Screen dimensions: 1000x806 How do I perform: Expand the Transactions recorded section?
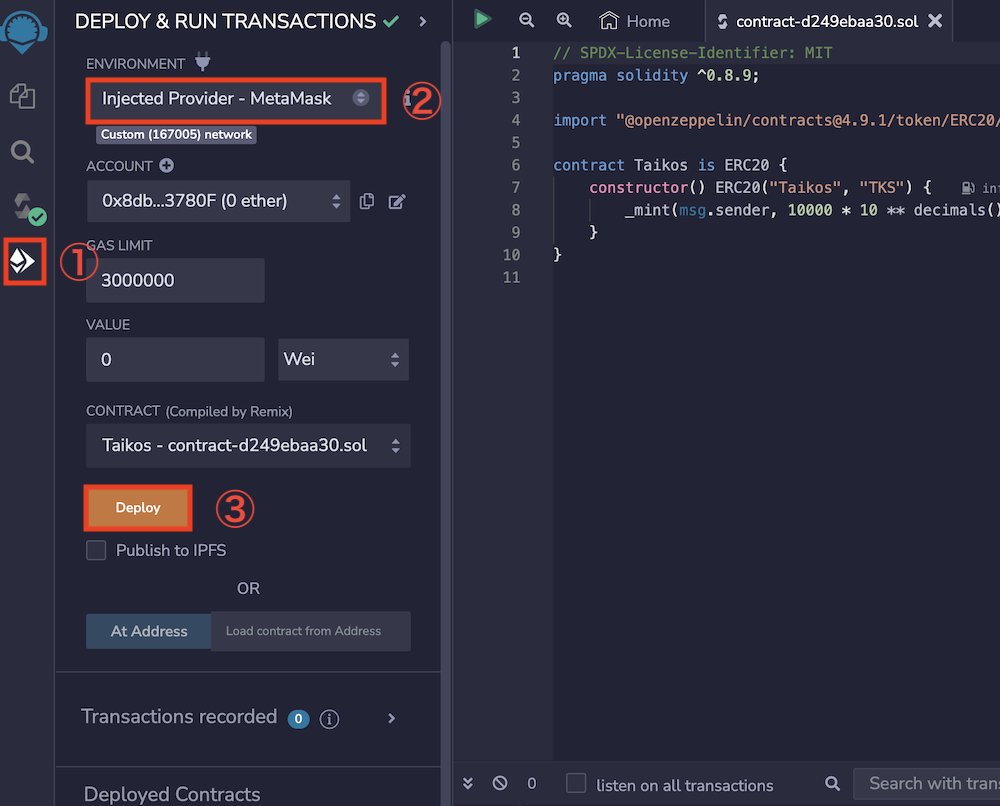pos(391,718)
